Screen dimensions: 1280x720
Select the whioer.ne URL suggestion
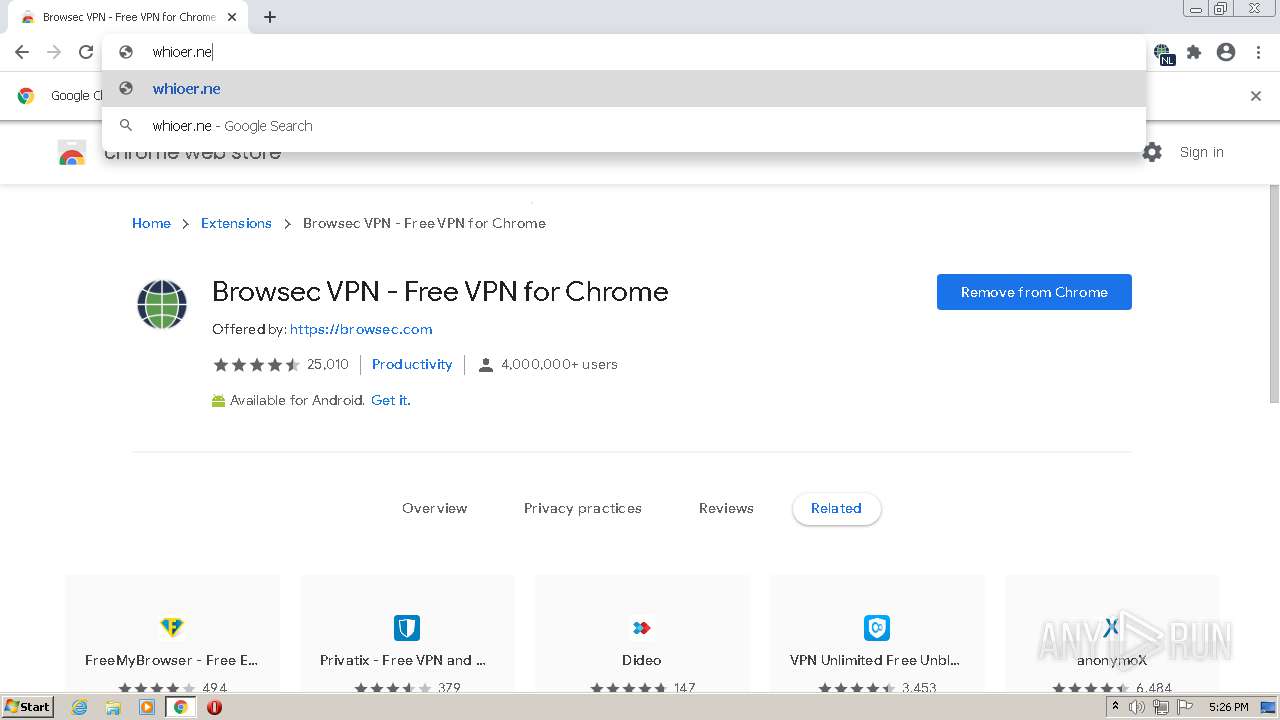pos(624,89)
